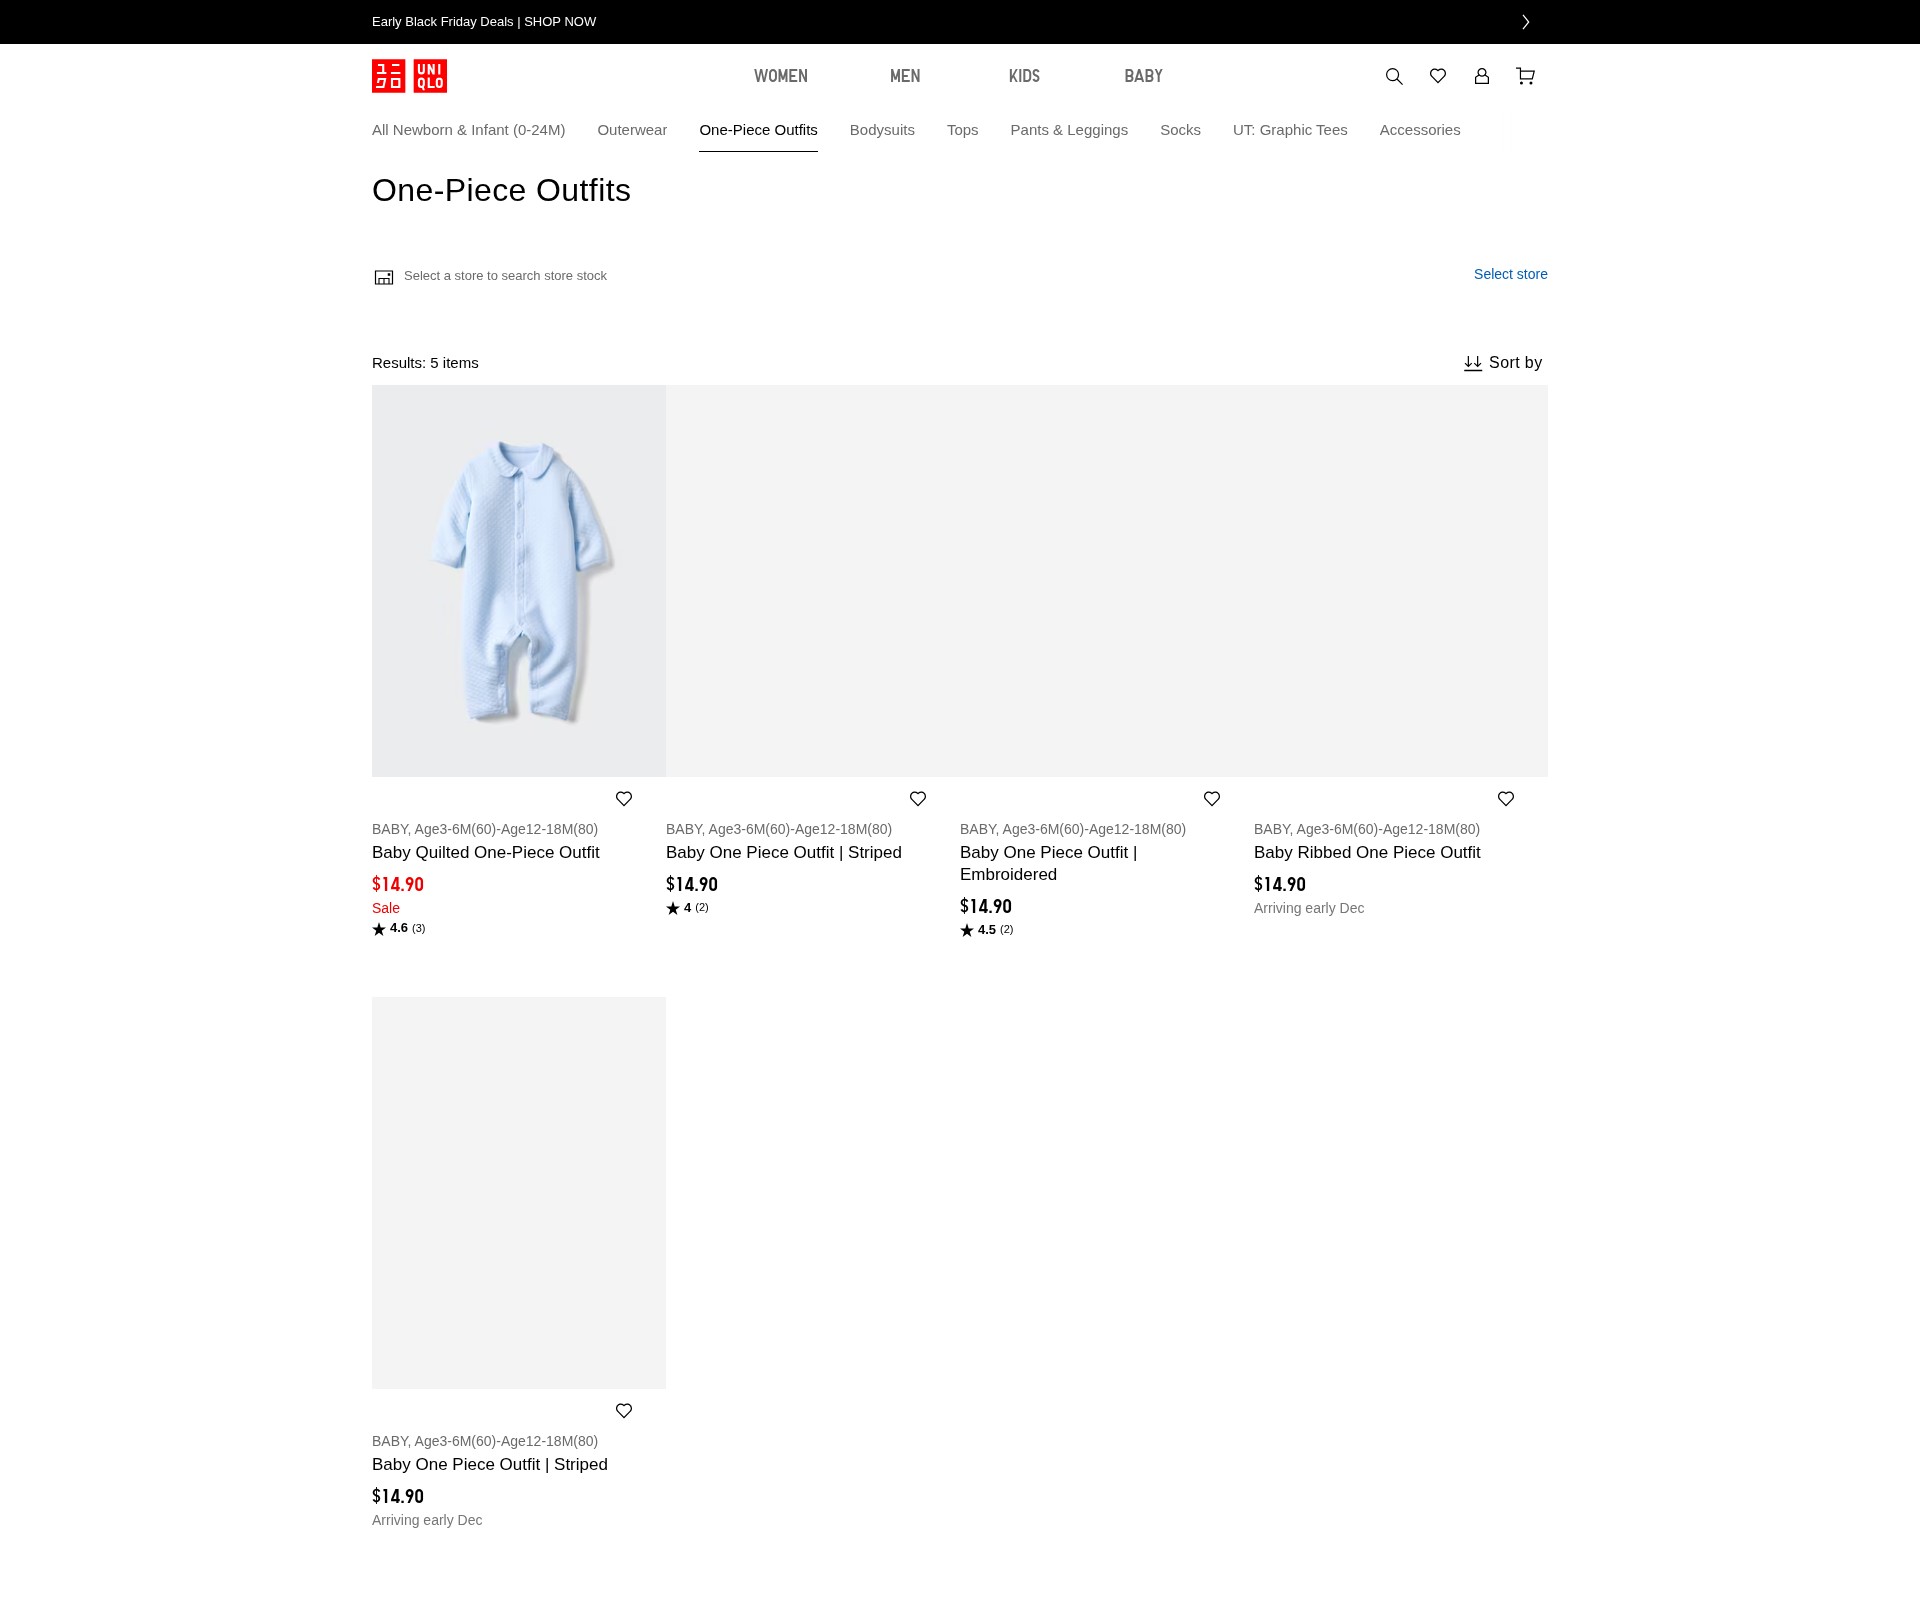This screenshot has height=1605, width=1920.
Task: Open the search icon in header
Action: [x=1394, y=76]
